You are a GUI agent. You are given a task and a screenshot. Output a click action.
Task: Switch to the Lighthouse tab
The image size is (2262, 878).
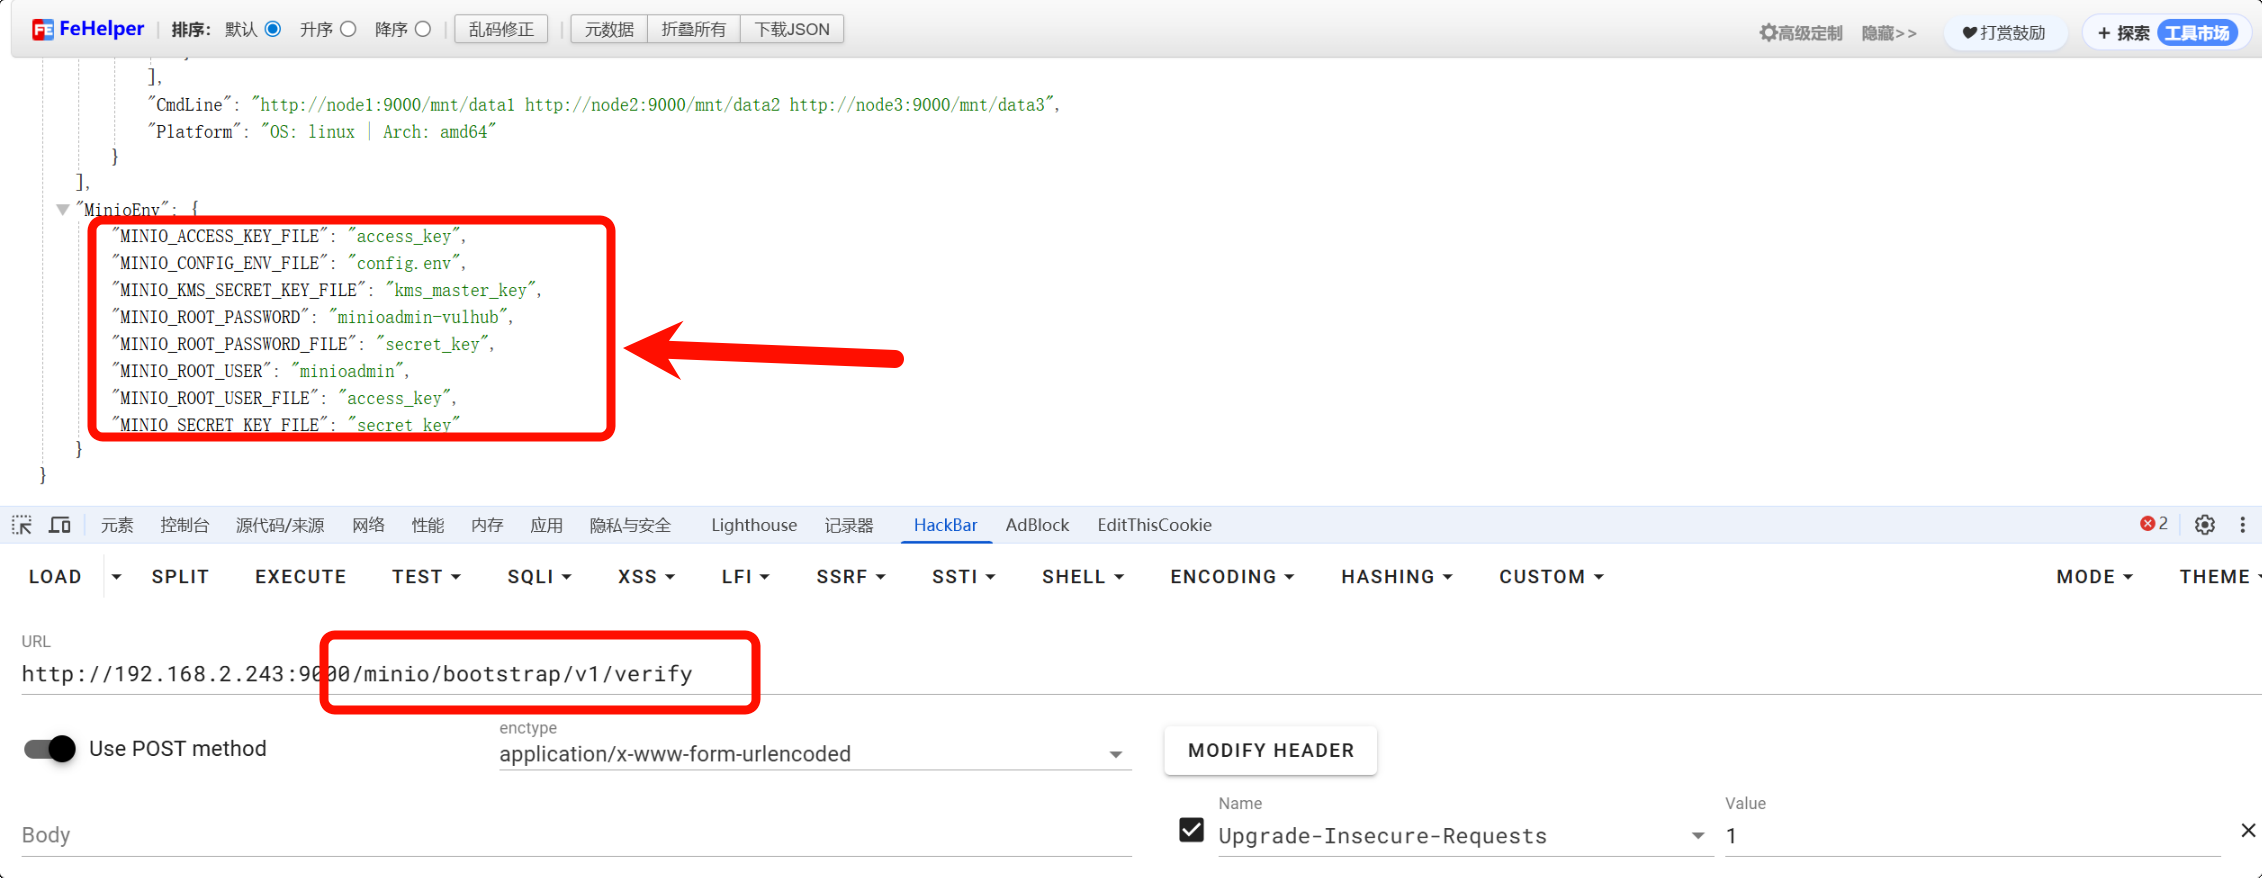pos(753,525)
